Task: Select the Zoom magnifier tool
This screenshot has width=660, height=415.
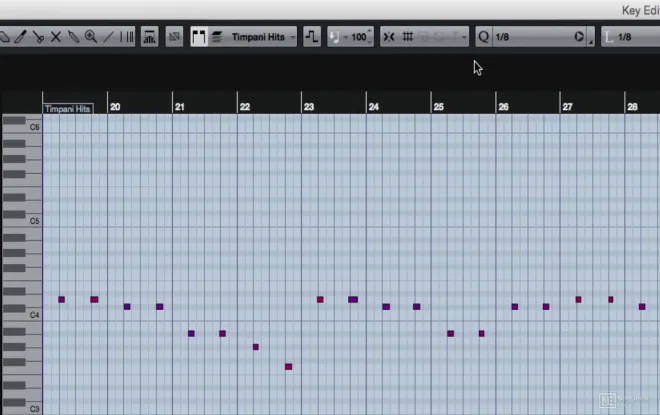Action: (90, 37)
